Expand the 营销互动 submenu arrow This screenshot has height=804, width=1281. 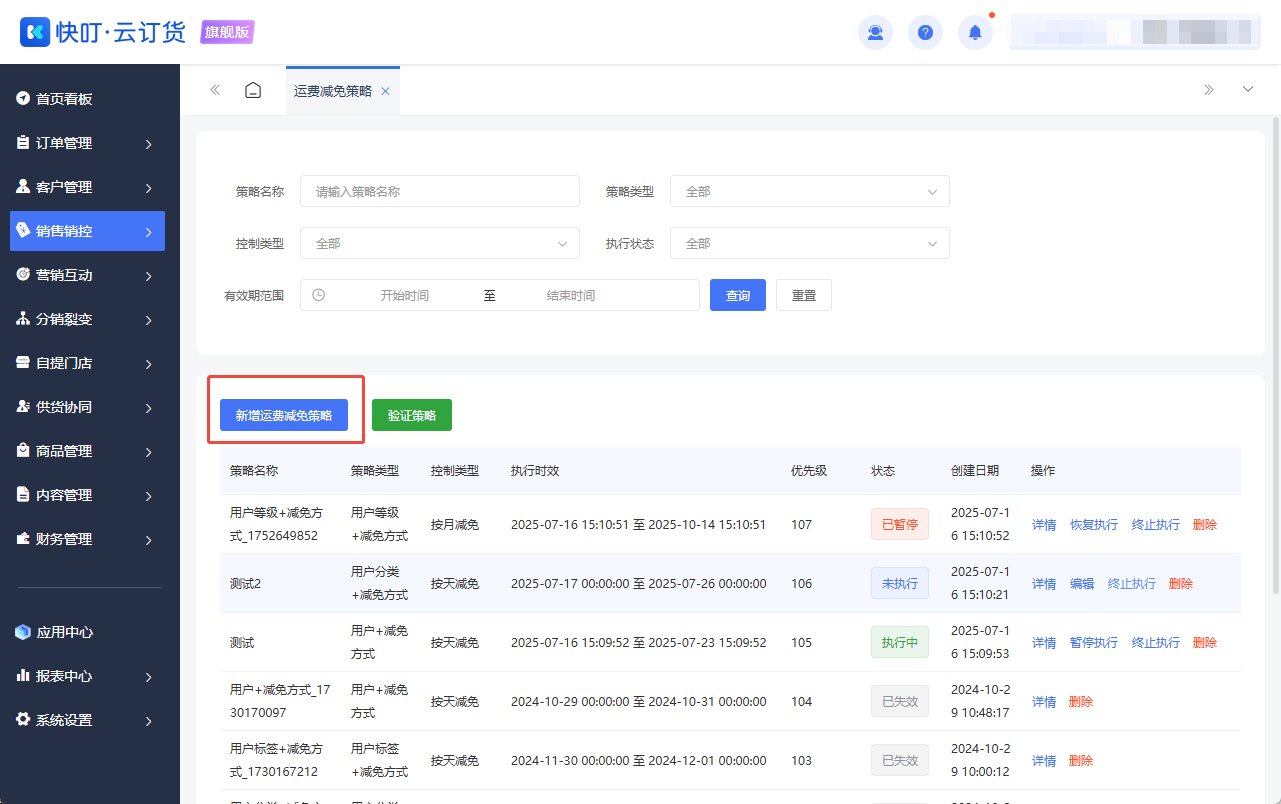[148, 276]
